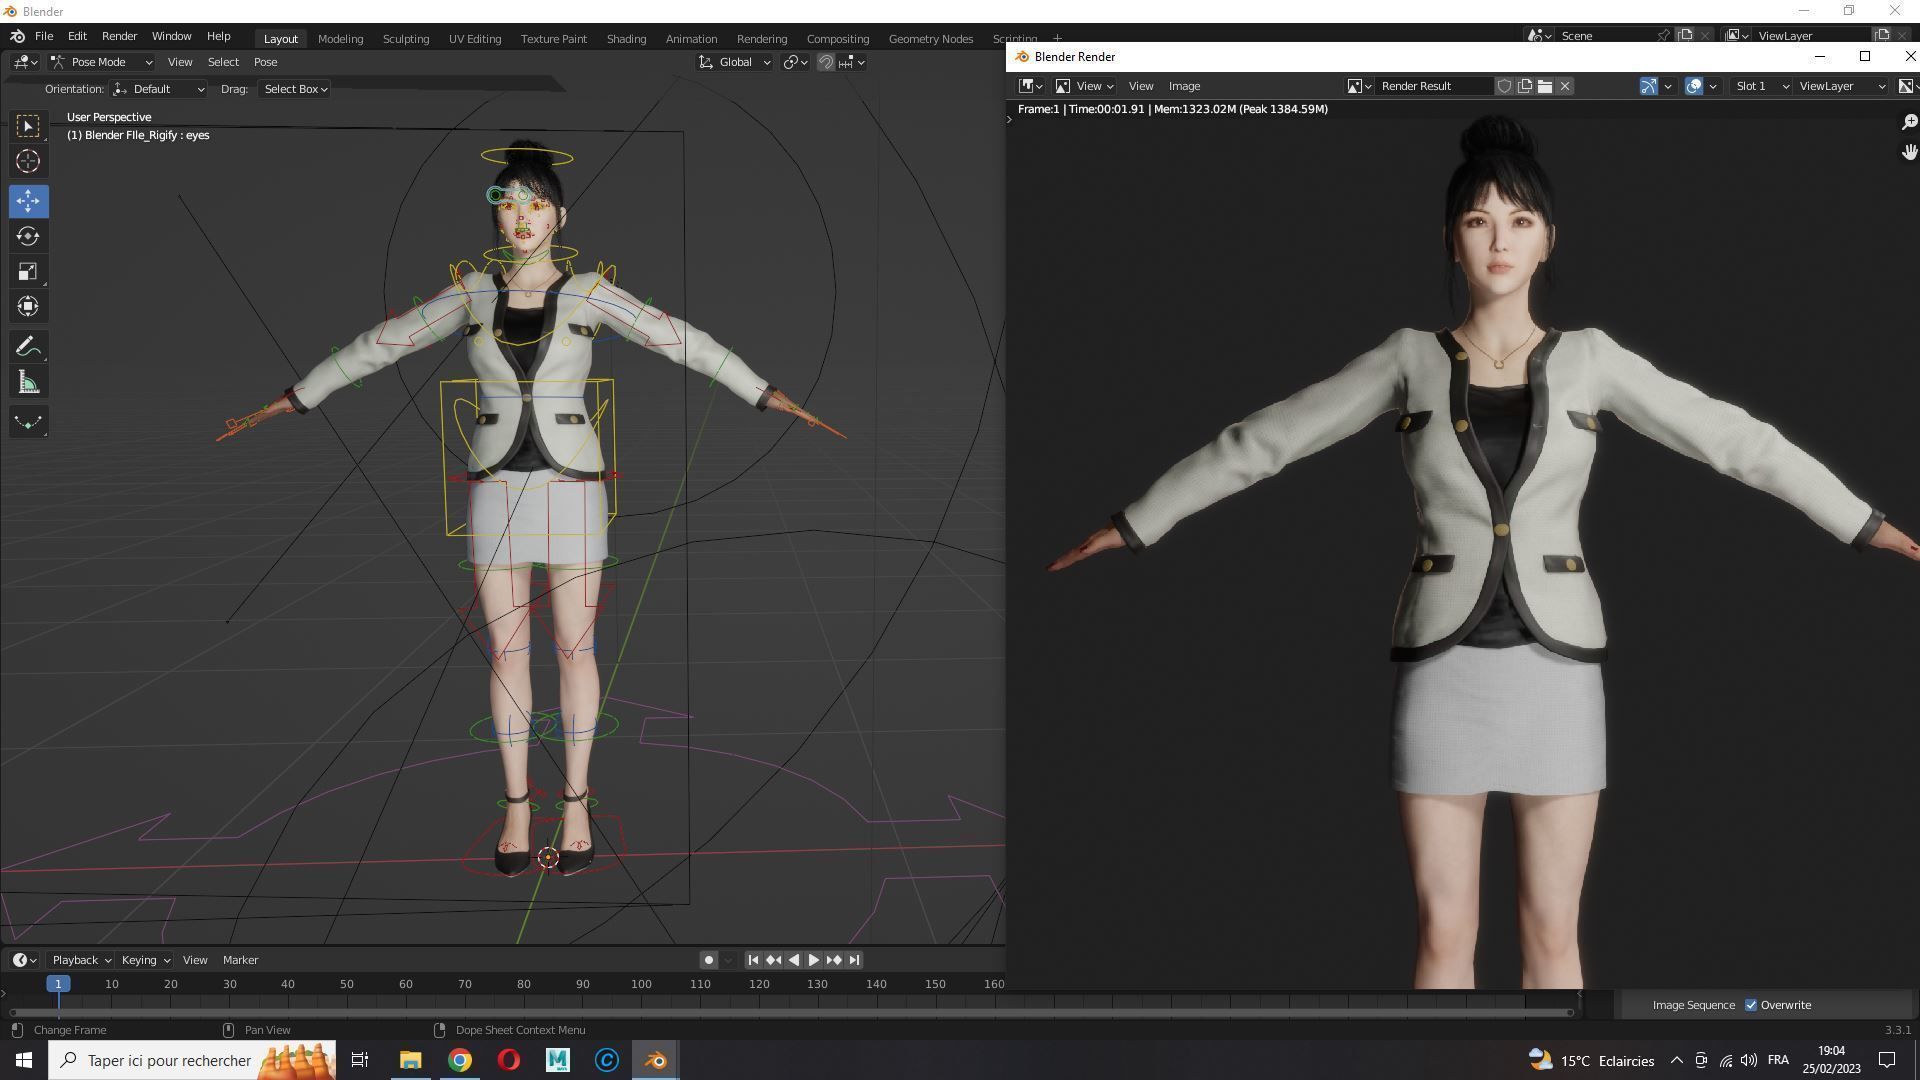Select the 3D Cursor tool
This screenshot has width=1920, height=1080.
click(x=28, y=161)
